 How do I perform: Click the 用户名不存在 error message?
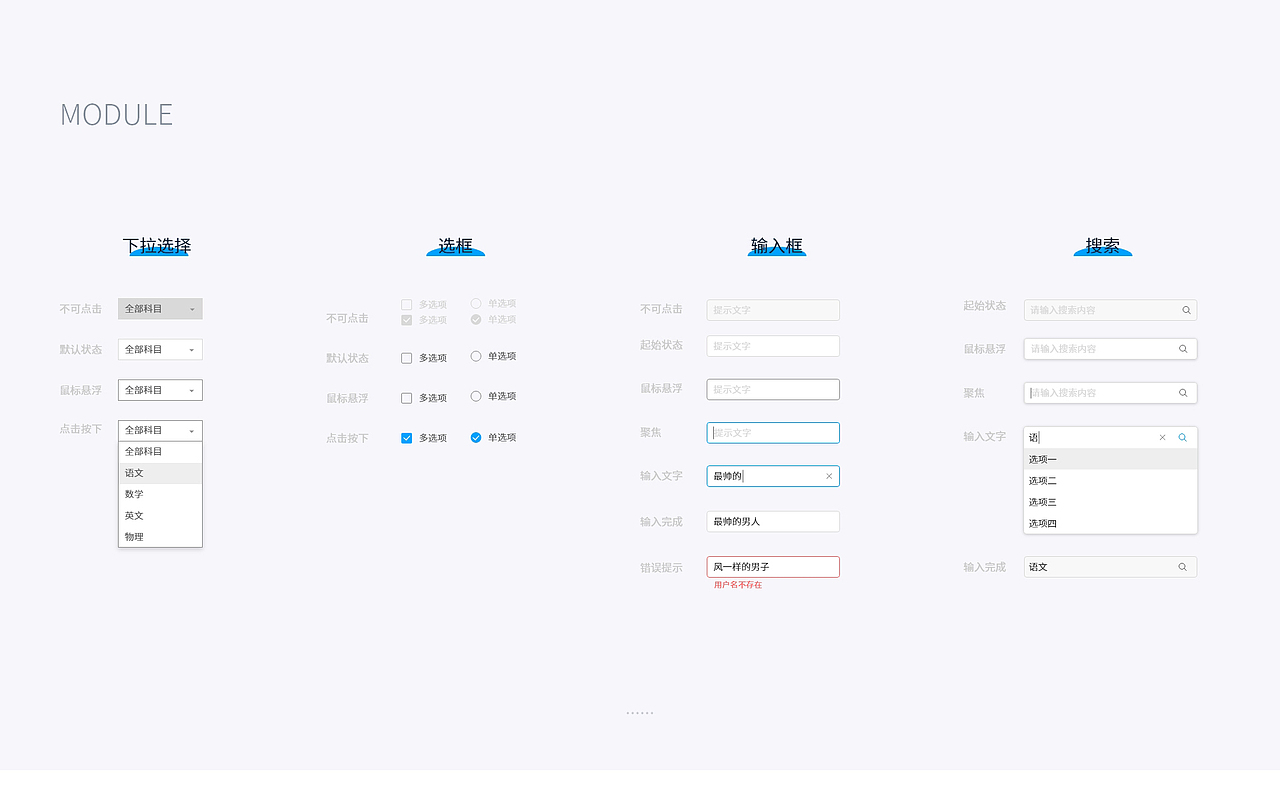point(738,585)
